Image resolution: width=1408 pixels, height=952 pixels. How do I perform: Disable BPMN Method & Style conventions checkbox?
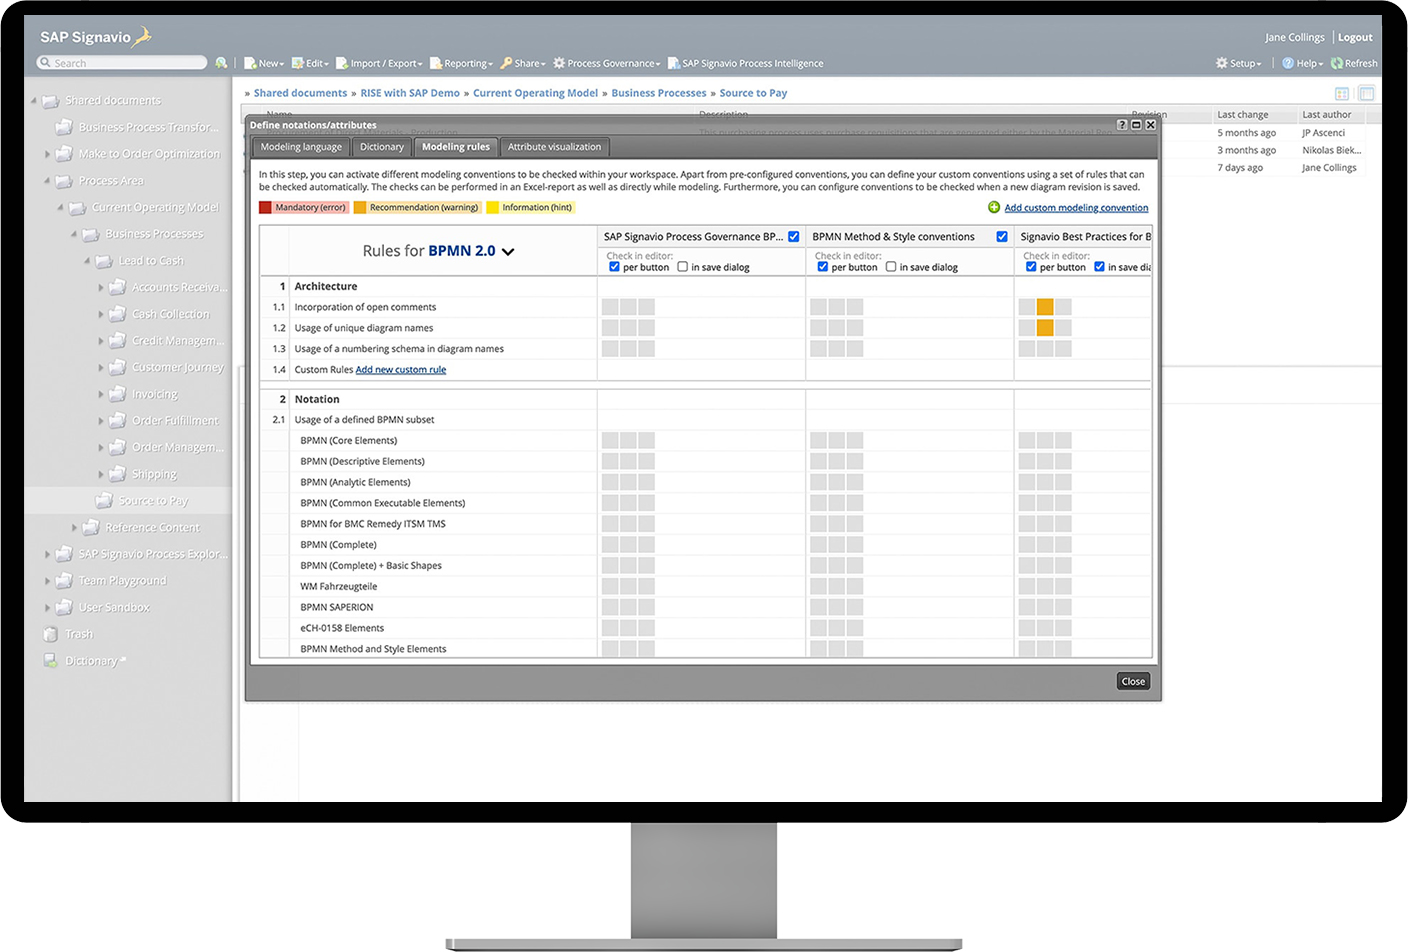pyautogui.click(x=1002, y=236)
